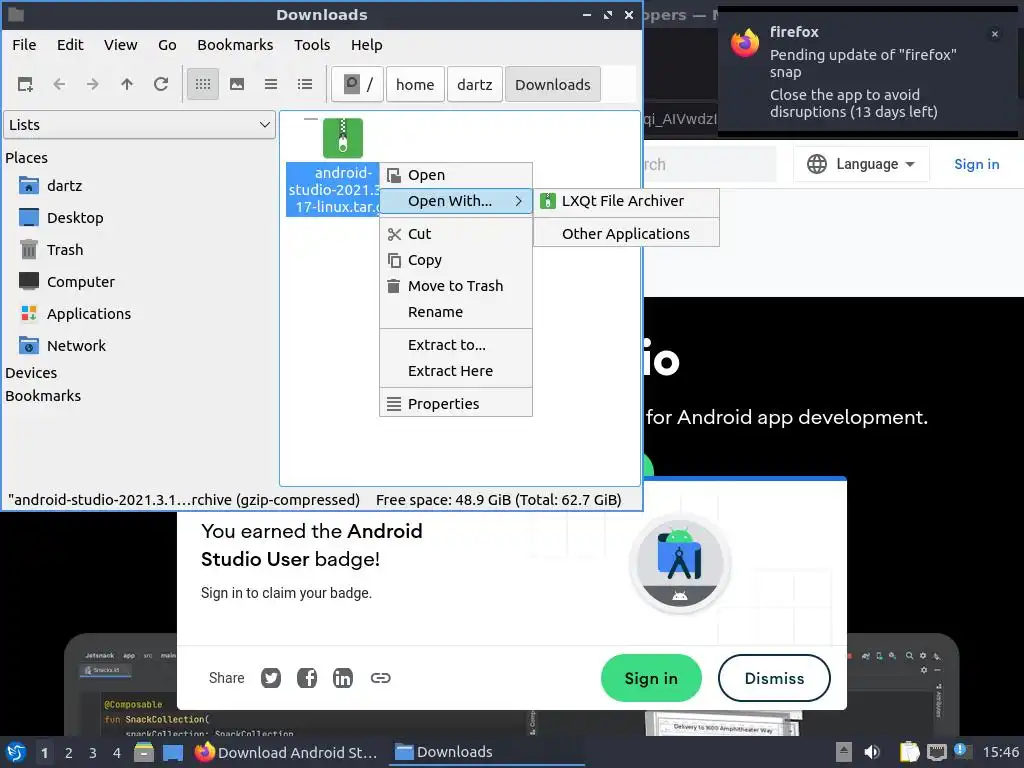
Task: Dismiss the firefox snap notification
Action: [995, 34]
